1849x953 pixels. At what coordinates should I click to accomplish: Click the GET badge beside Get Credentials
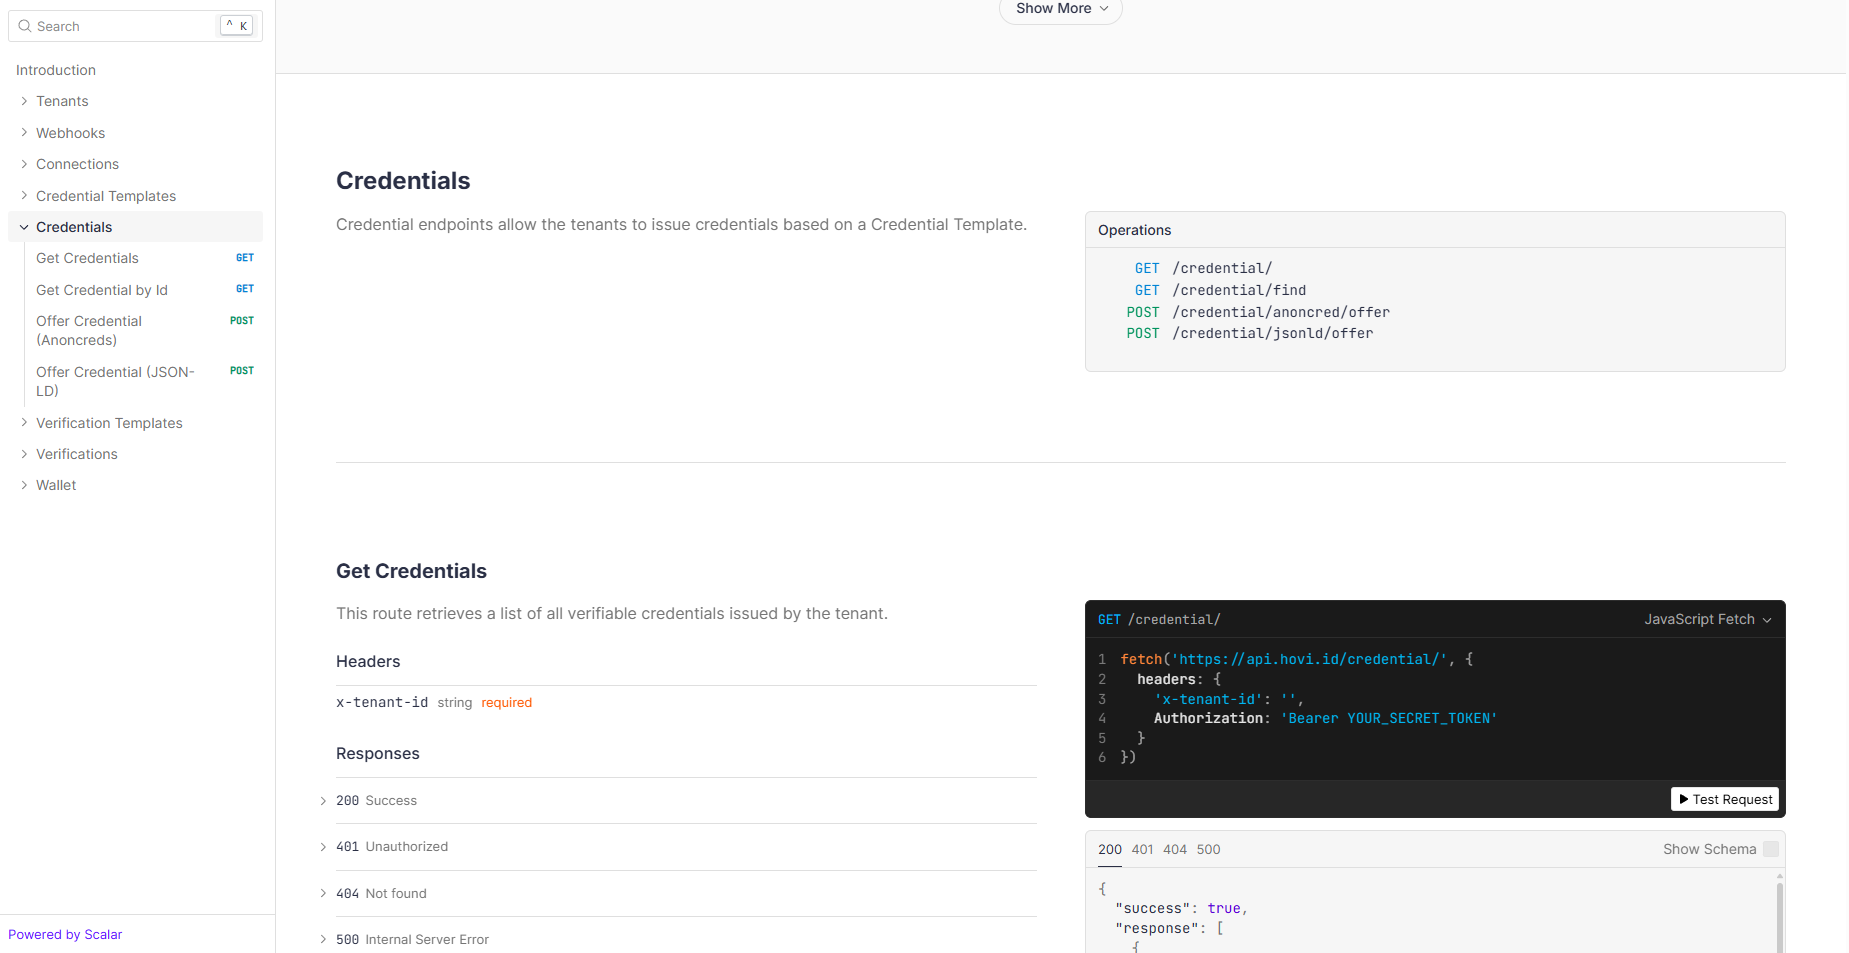click(x=245, y=258)
